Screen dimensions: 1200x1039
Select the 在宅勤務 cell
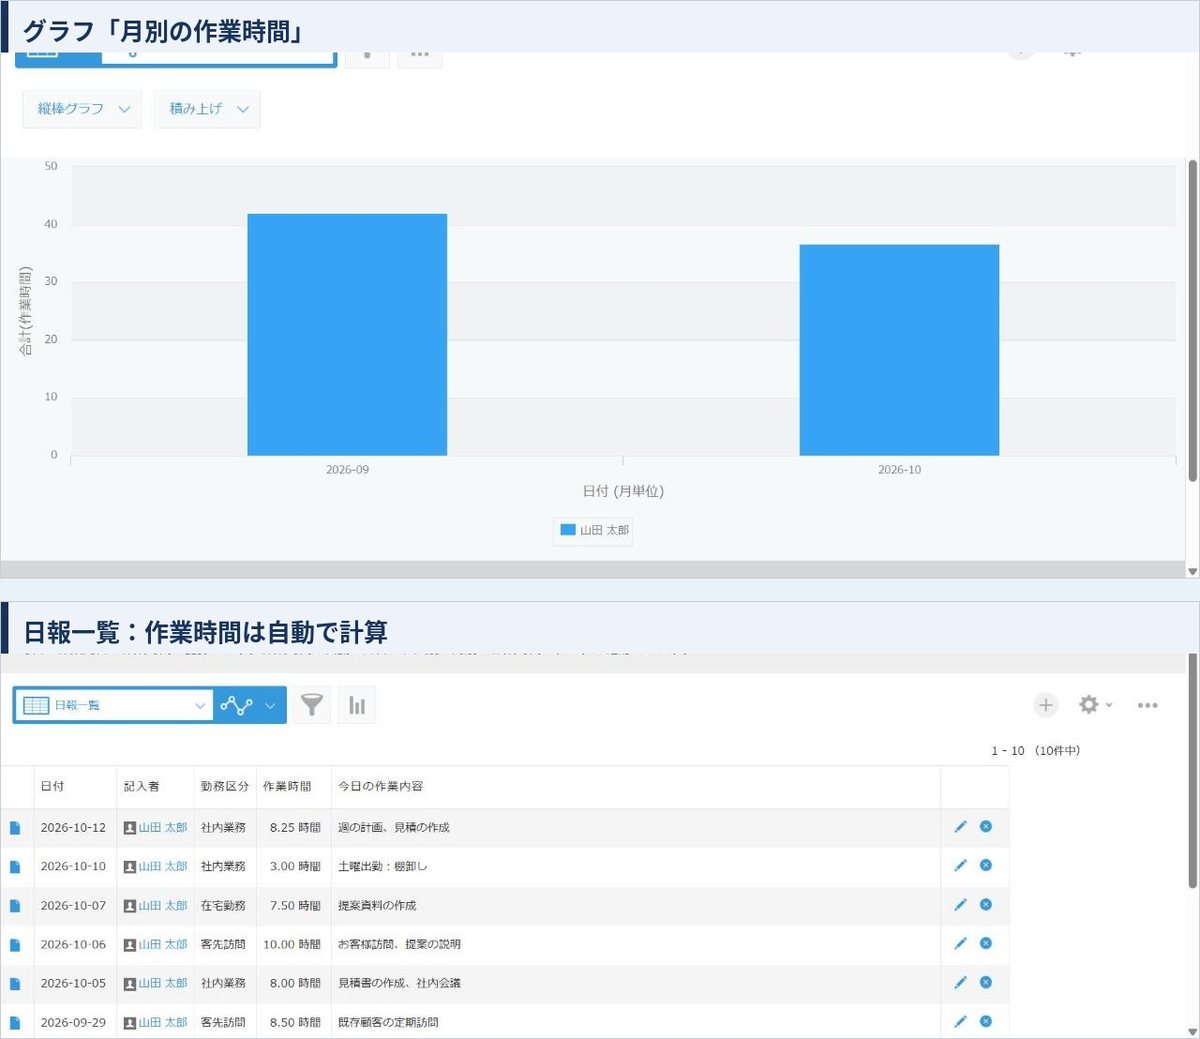pos(223,906)
